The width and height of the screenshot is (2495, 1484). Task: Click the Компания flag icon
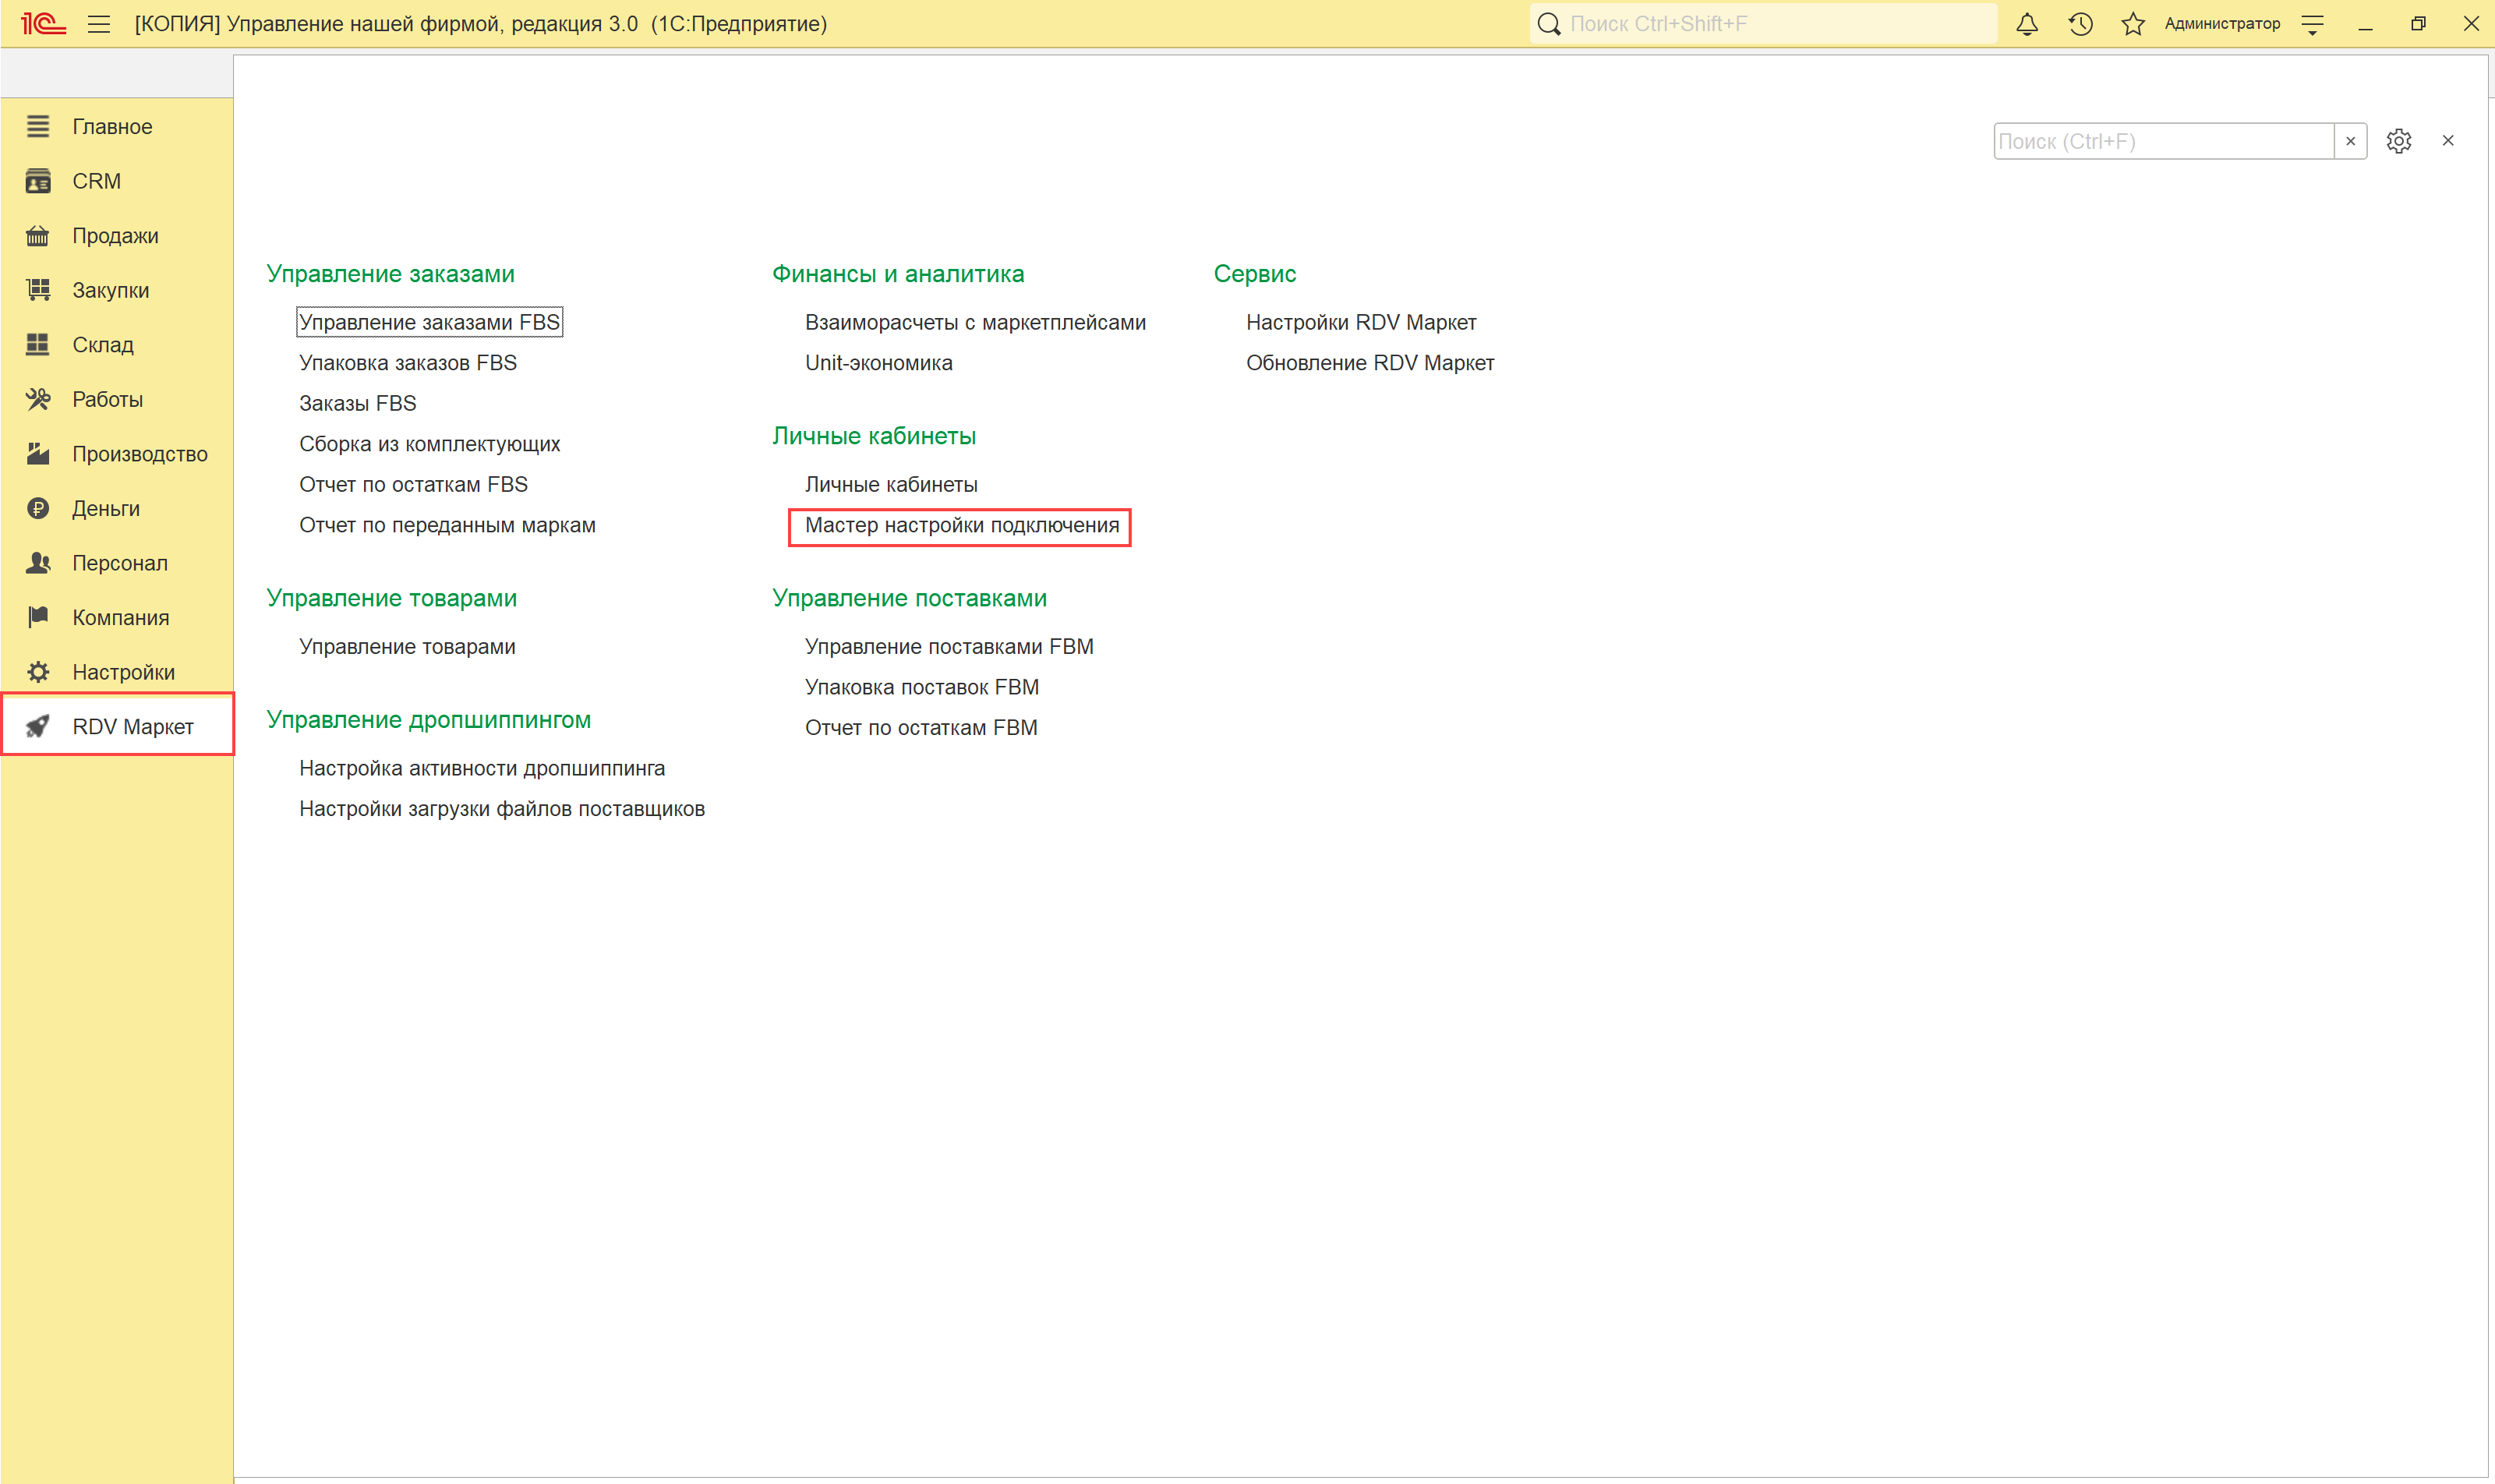[38, 617]
